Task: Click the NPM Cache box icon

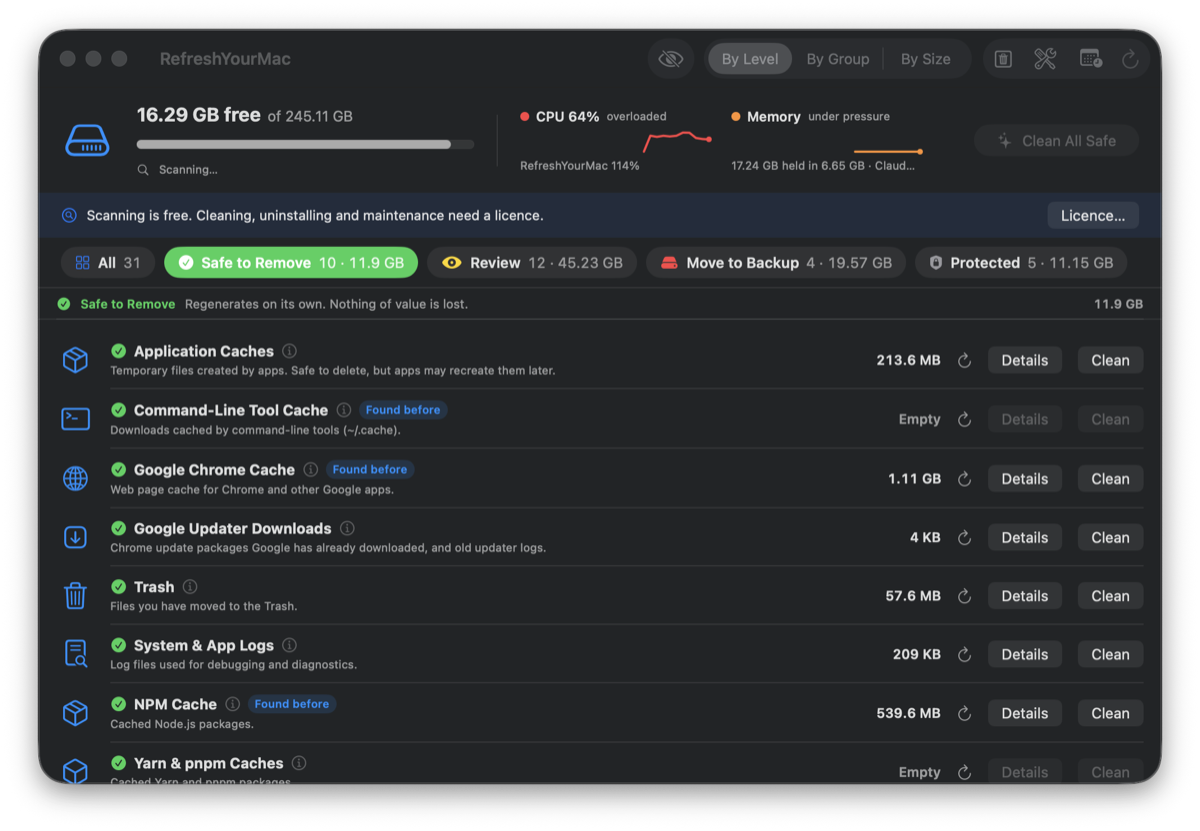Action: [x=75, y=713]
